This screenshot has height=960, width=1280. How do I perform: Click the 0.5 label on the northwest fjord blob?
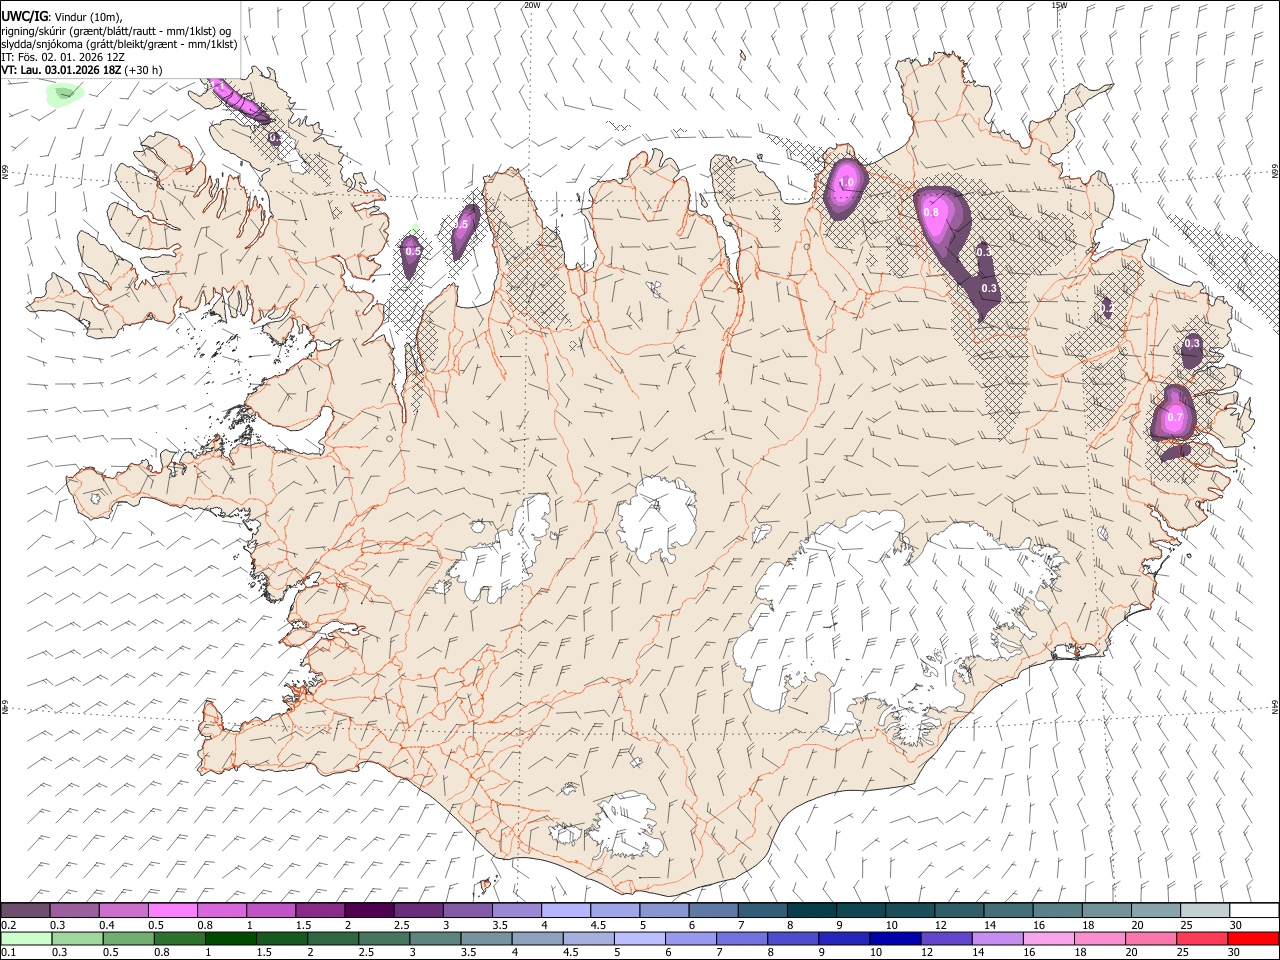pos(413,251)
